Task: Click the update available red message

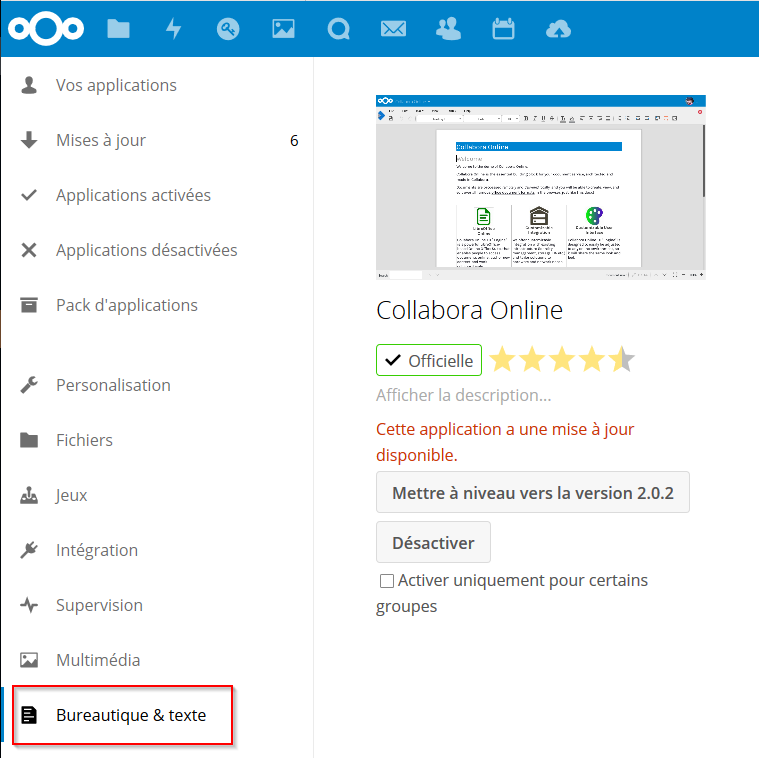Action: tap(505, 442)
